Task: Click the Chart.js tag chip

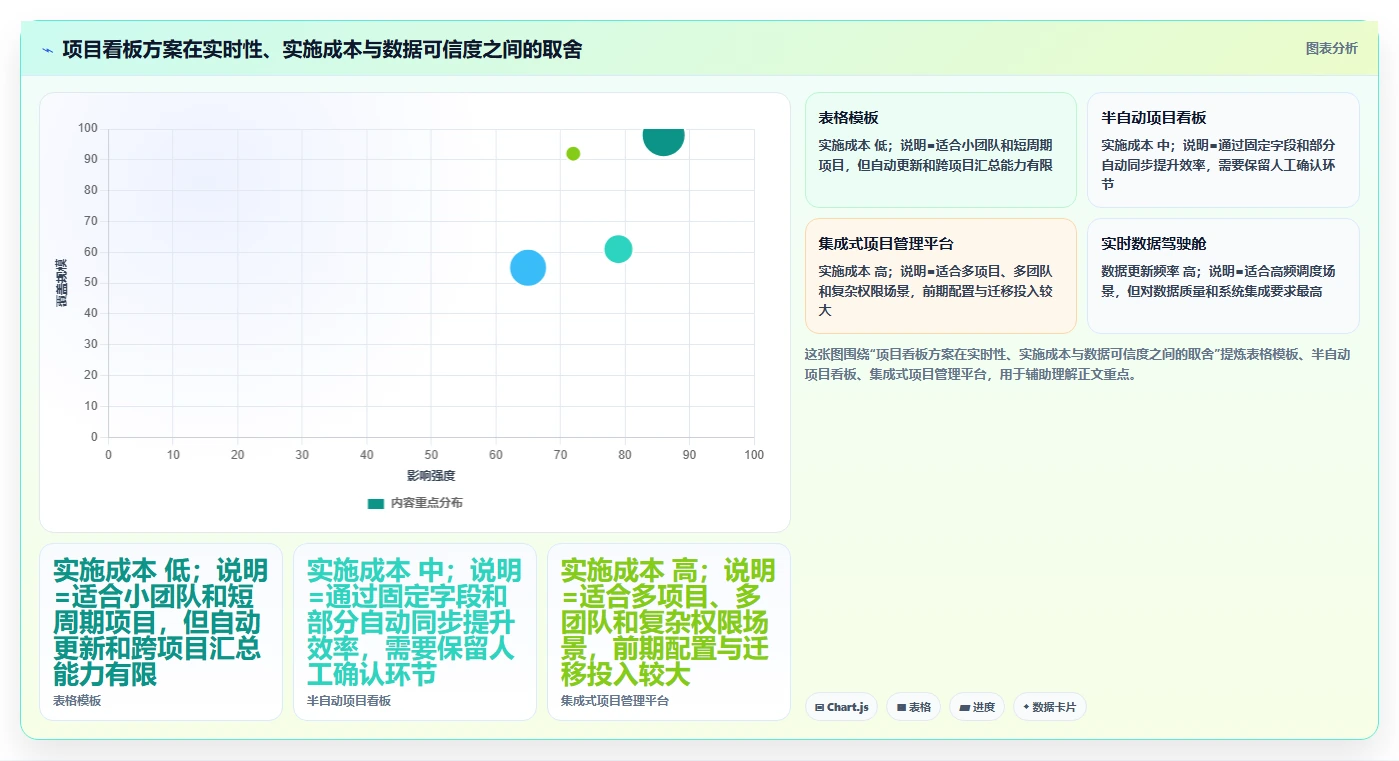Action: click(842, 707)
